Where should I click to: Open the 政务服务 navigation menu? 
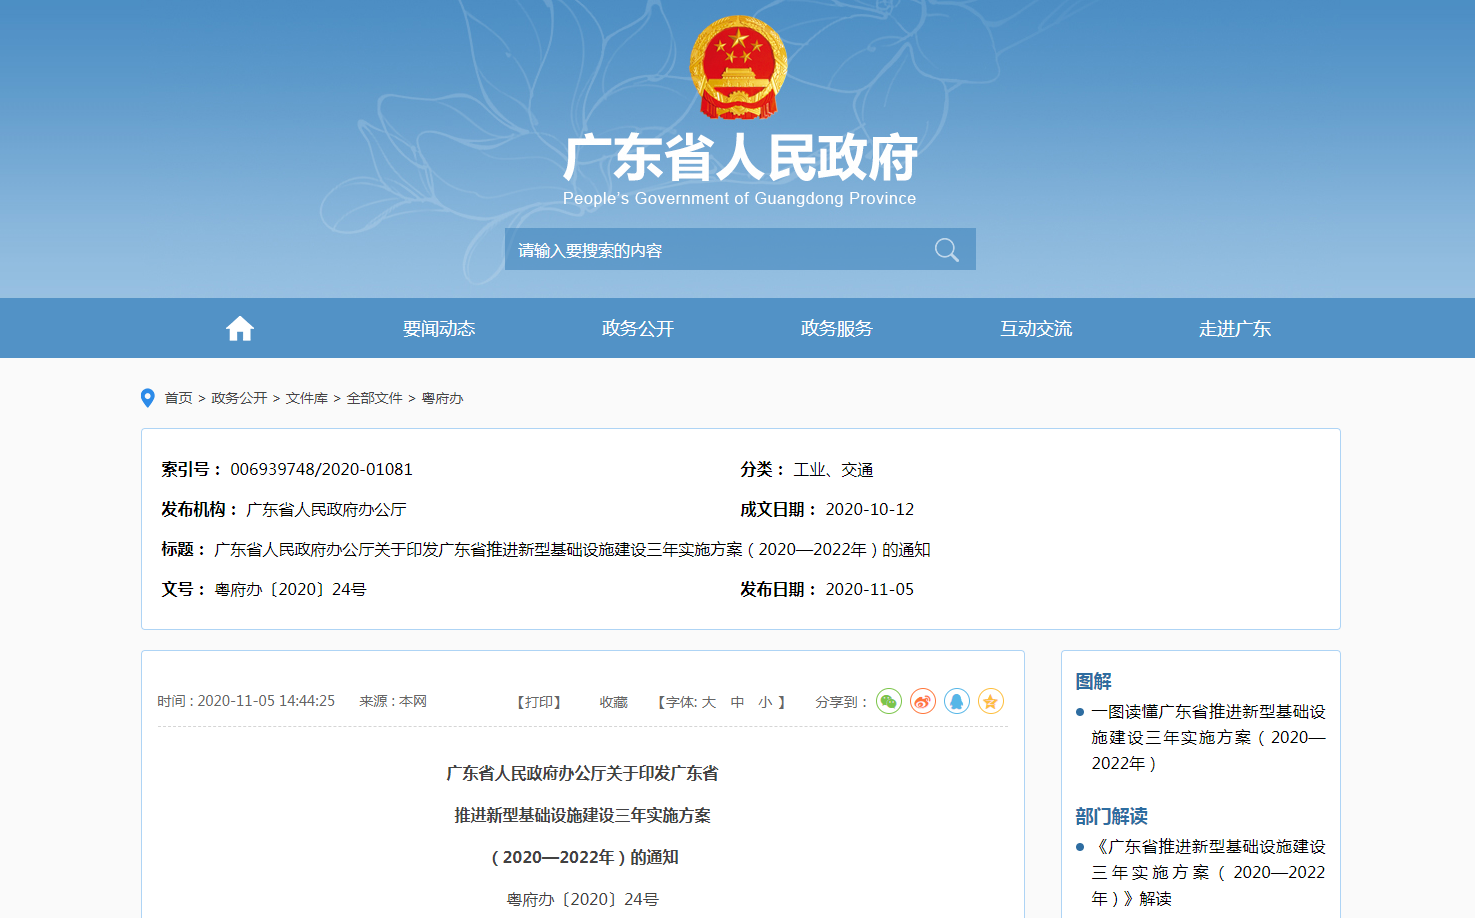point(837,329)
